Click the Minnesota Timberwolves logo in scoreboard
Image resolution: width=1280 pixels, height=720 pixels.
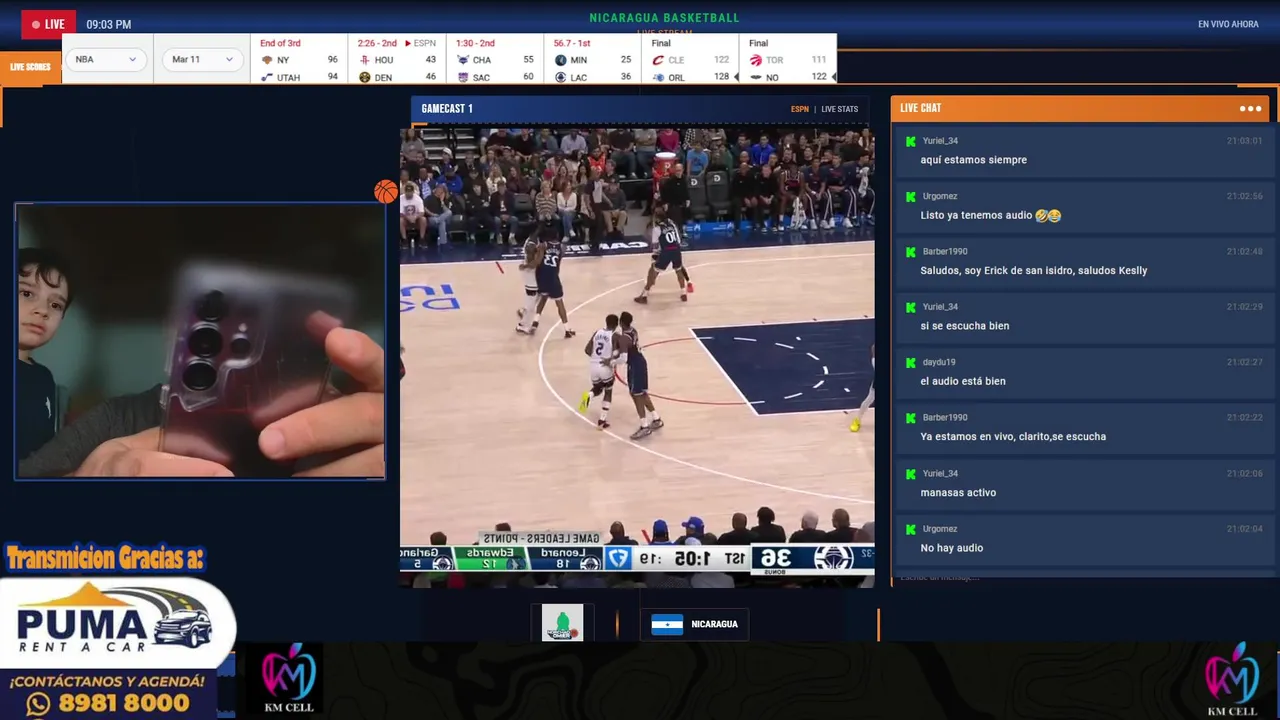pyautogui.click(x=560, y=60)
